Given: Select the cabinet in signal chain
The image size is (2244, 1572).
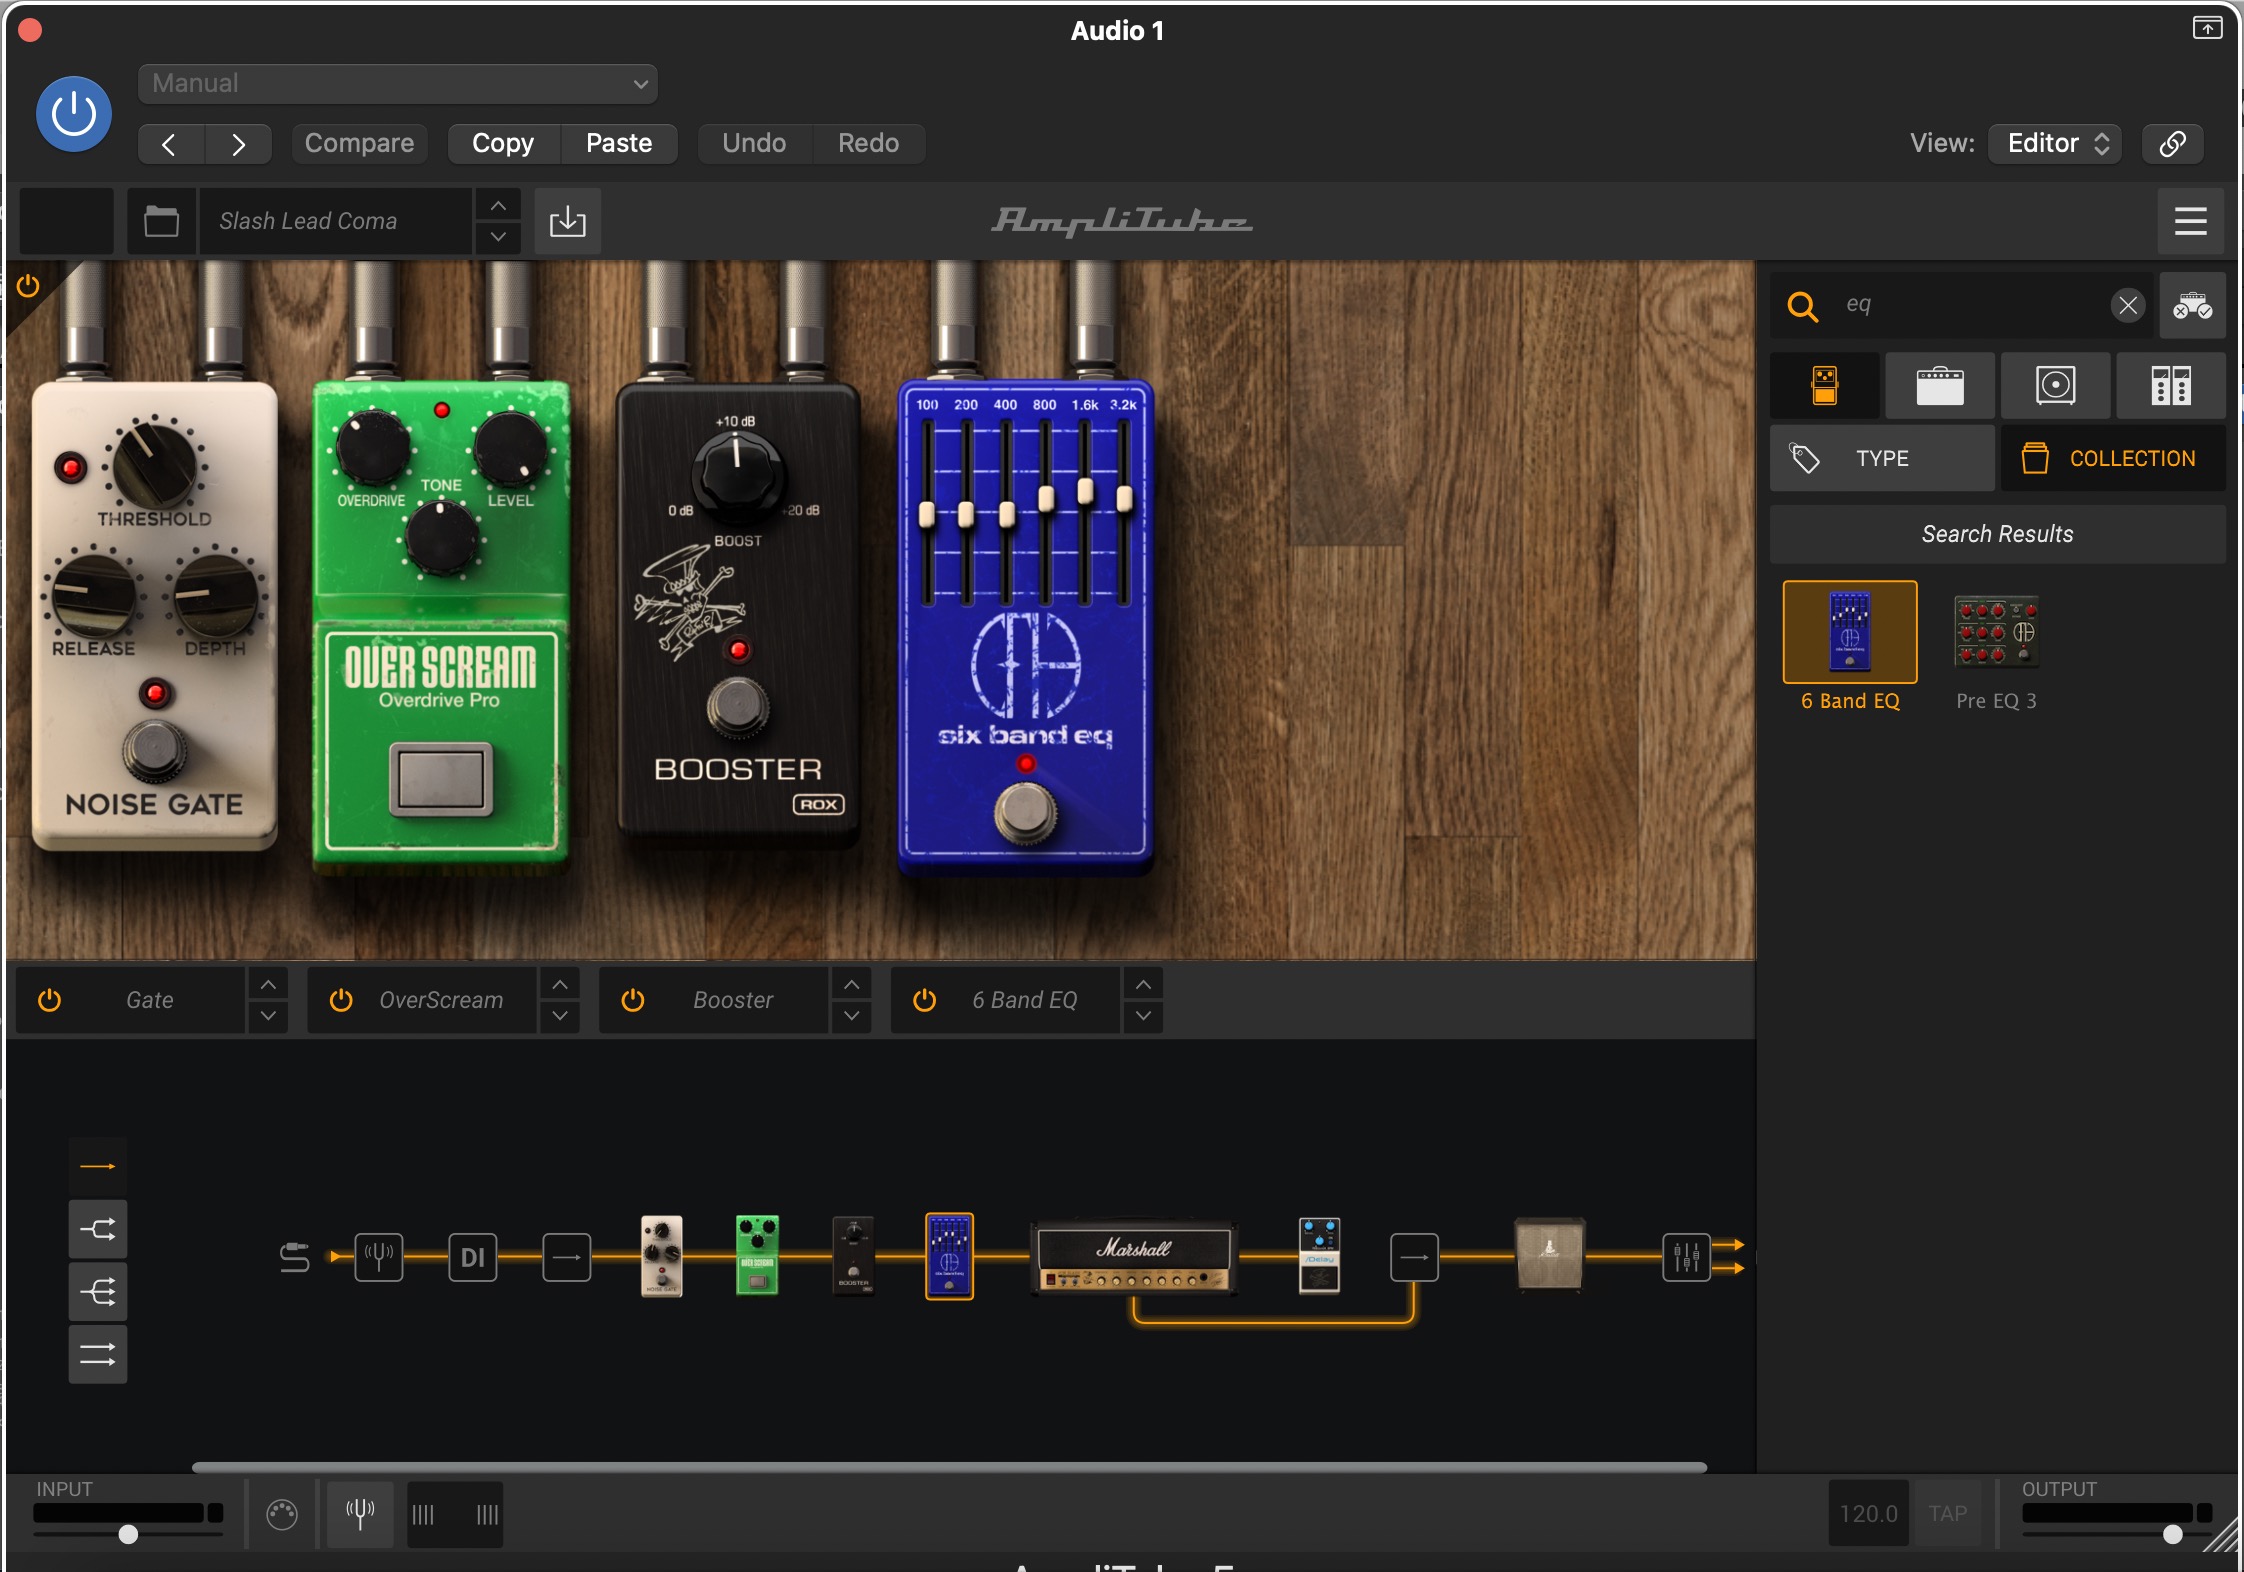Looking at the screenshot, I should click(1549, 1255).
